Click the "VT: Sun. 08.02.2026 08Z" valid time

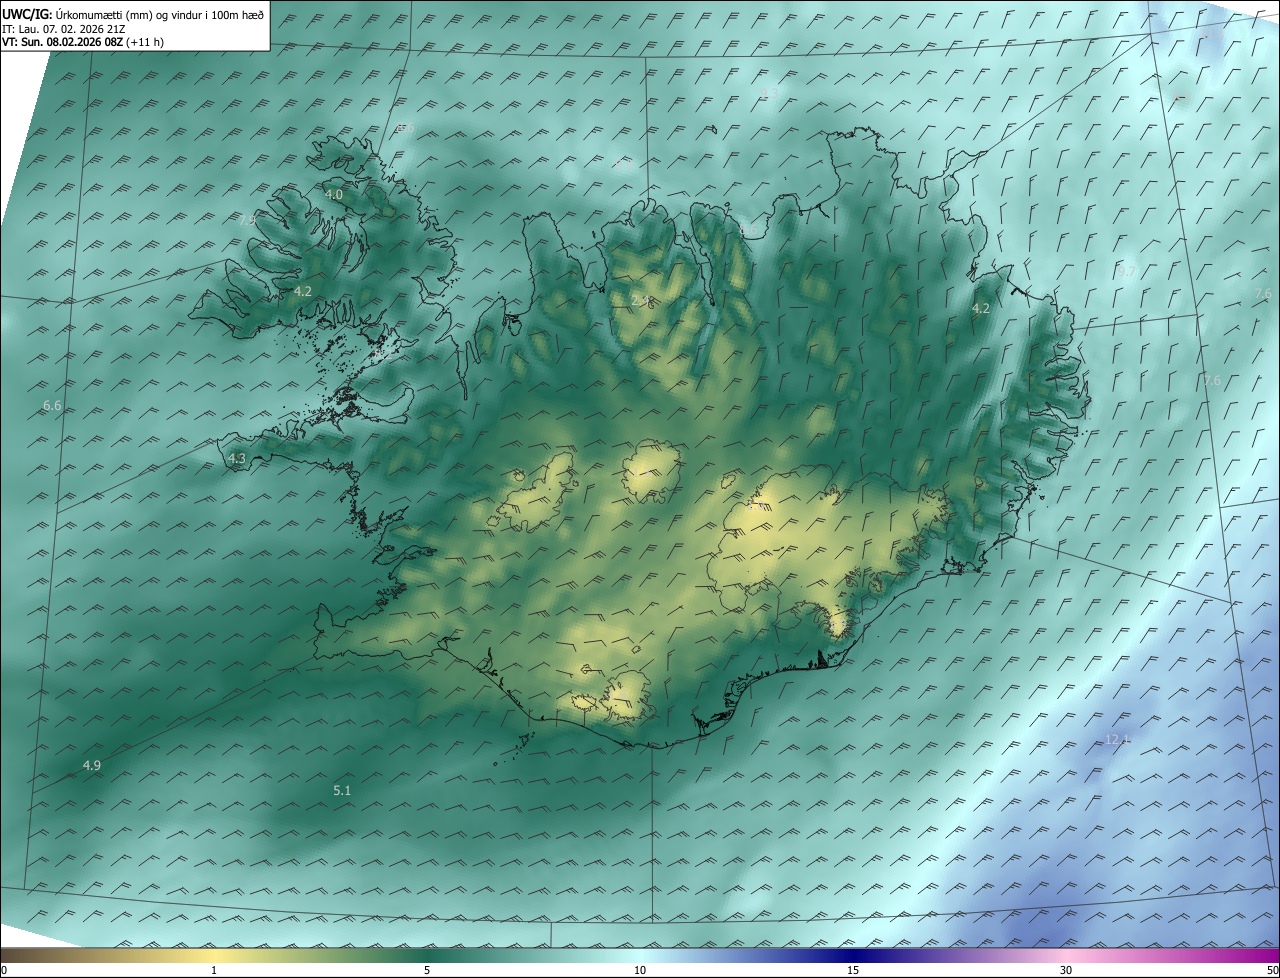(62, 42)
